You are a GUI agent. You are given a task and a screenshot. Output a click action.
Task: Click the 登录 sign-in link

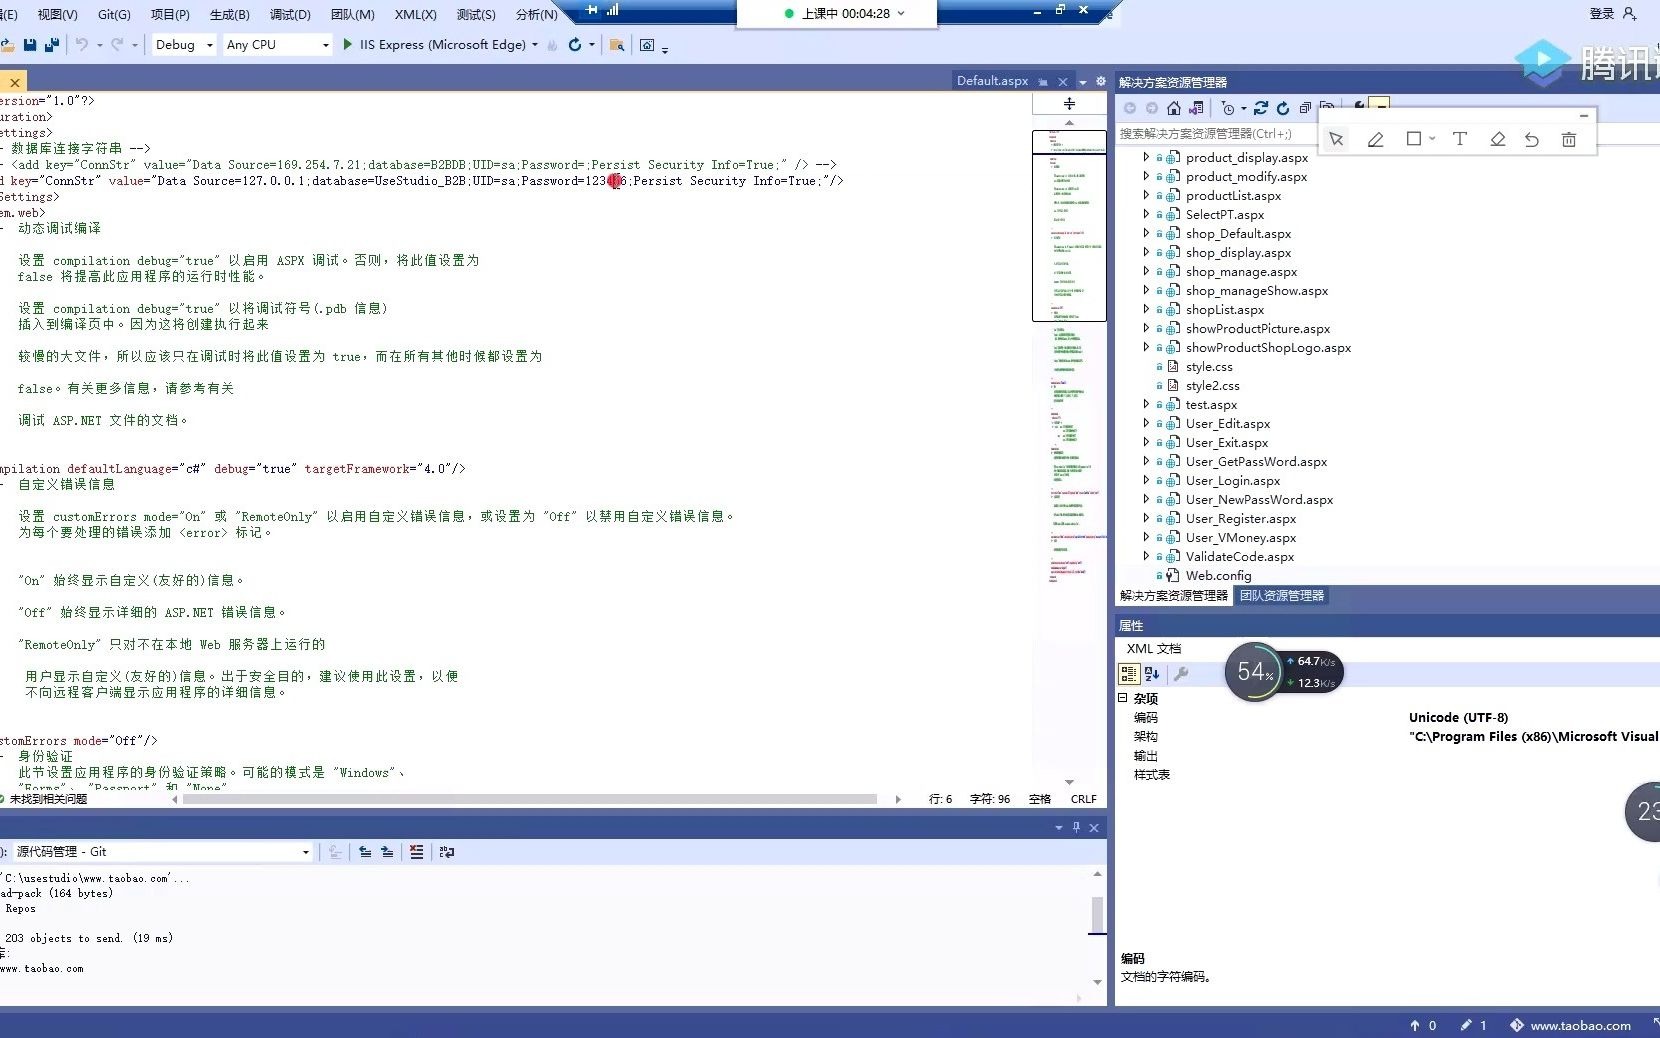pyautogui.click(x=1602, y=14)
